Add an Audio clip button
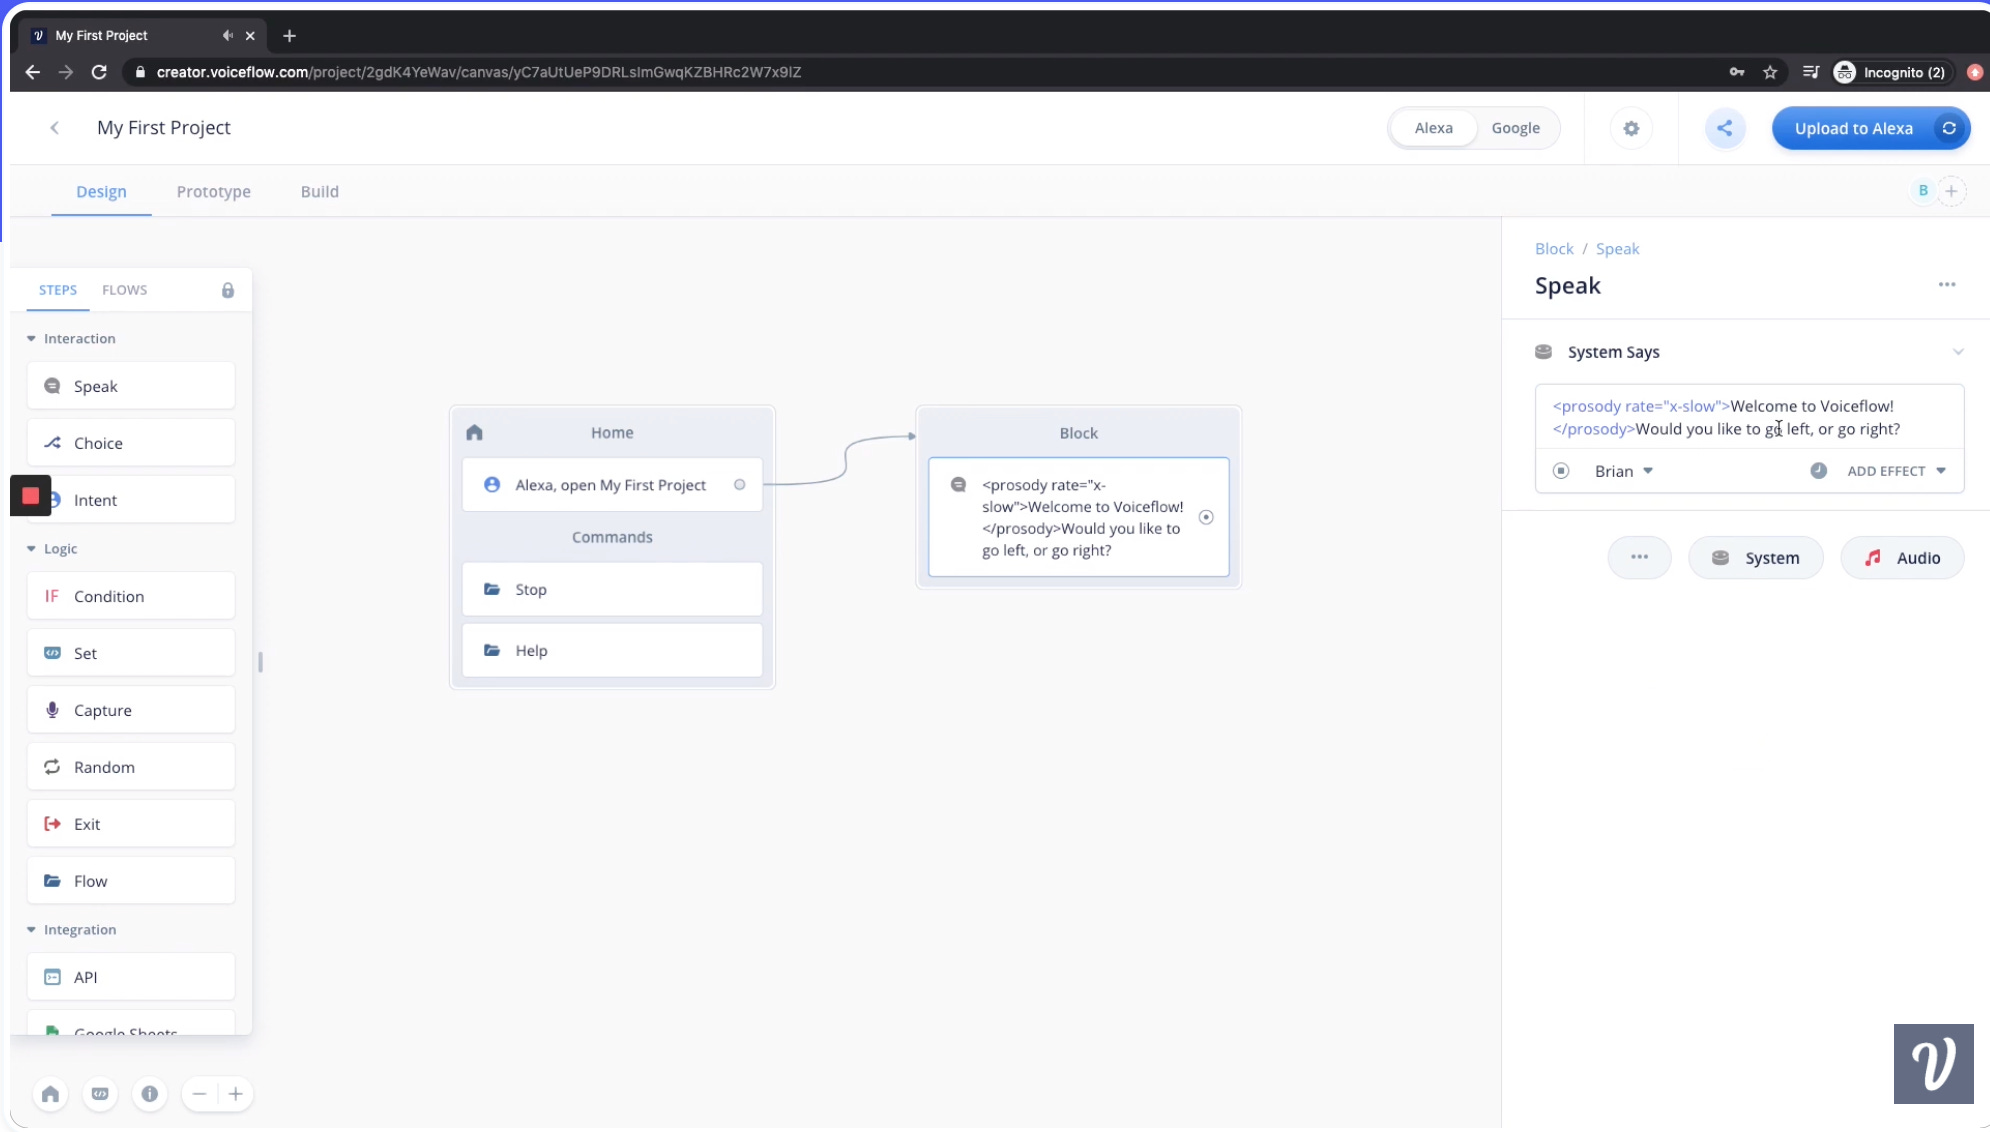Image resolution: width=1990 pixels, height=1132 pixels. (1902, 558)
